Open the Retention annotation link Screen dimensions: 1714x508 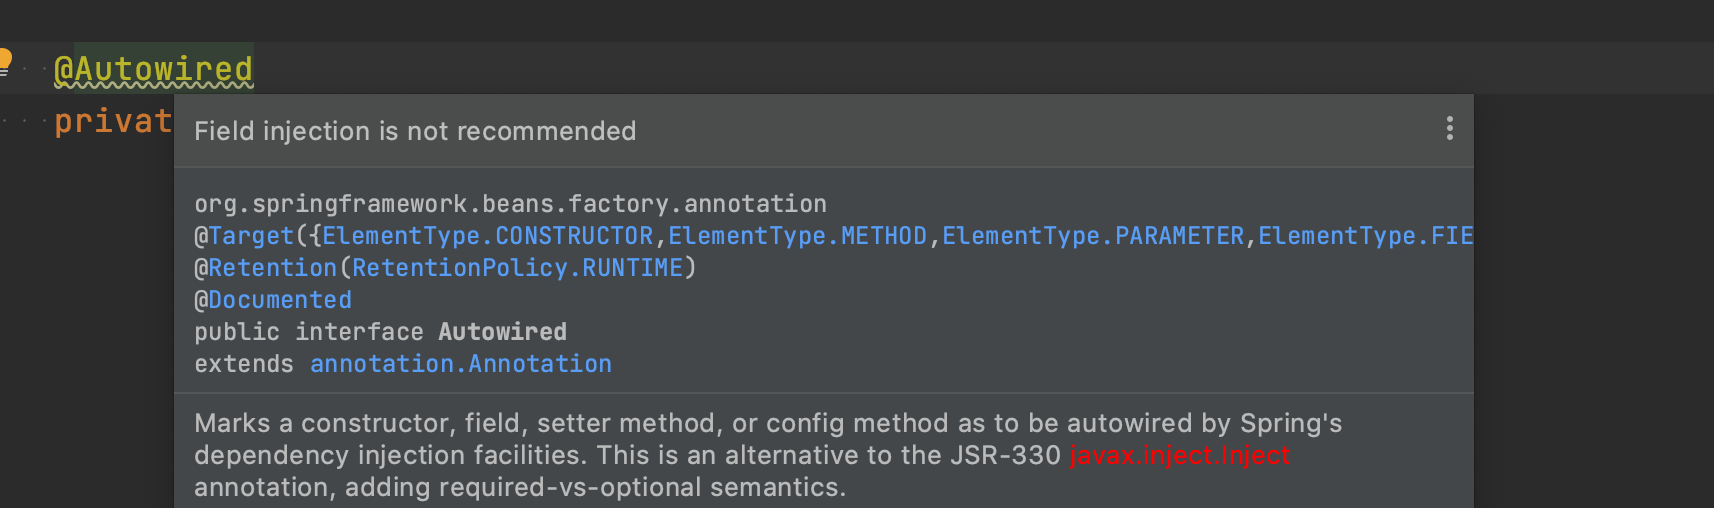click(273, 268)
